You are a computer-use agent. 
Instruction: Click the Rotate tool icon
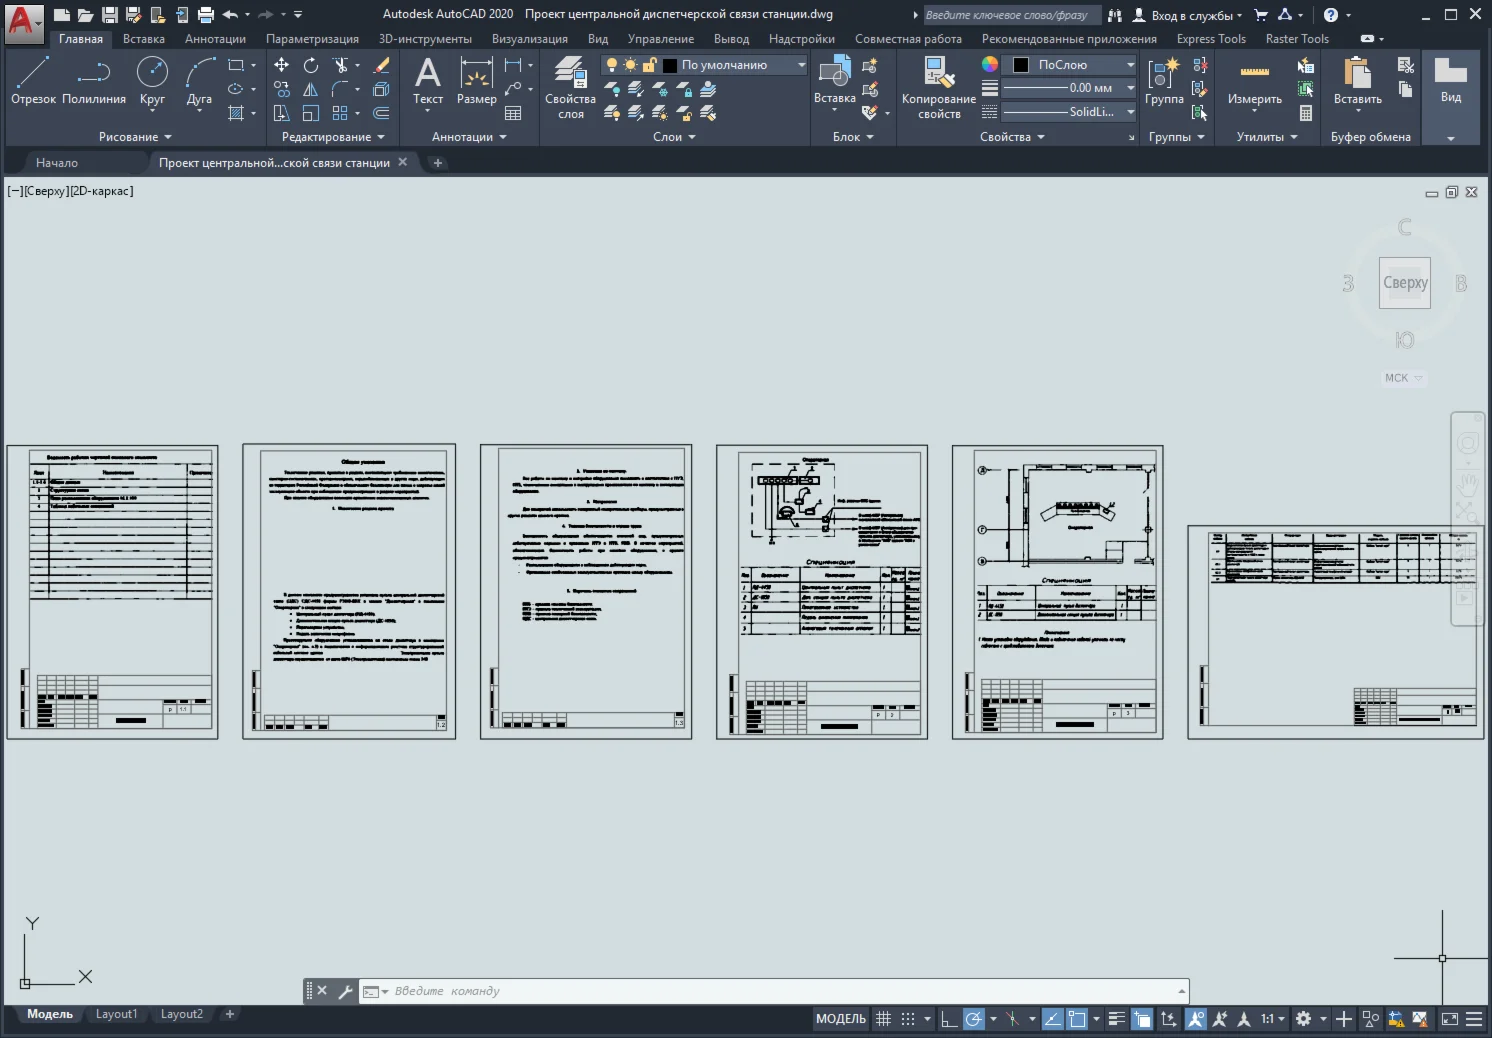tap(311, 65)
